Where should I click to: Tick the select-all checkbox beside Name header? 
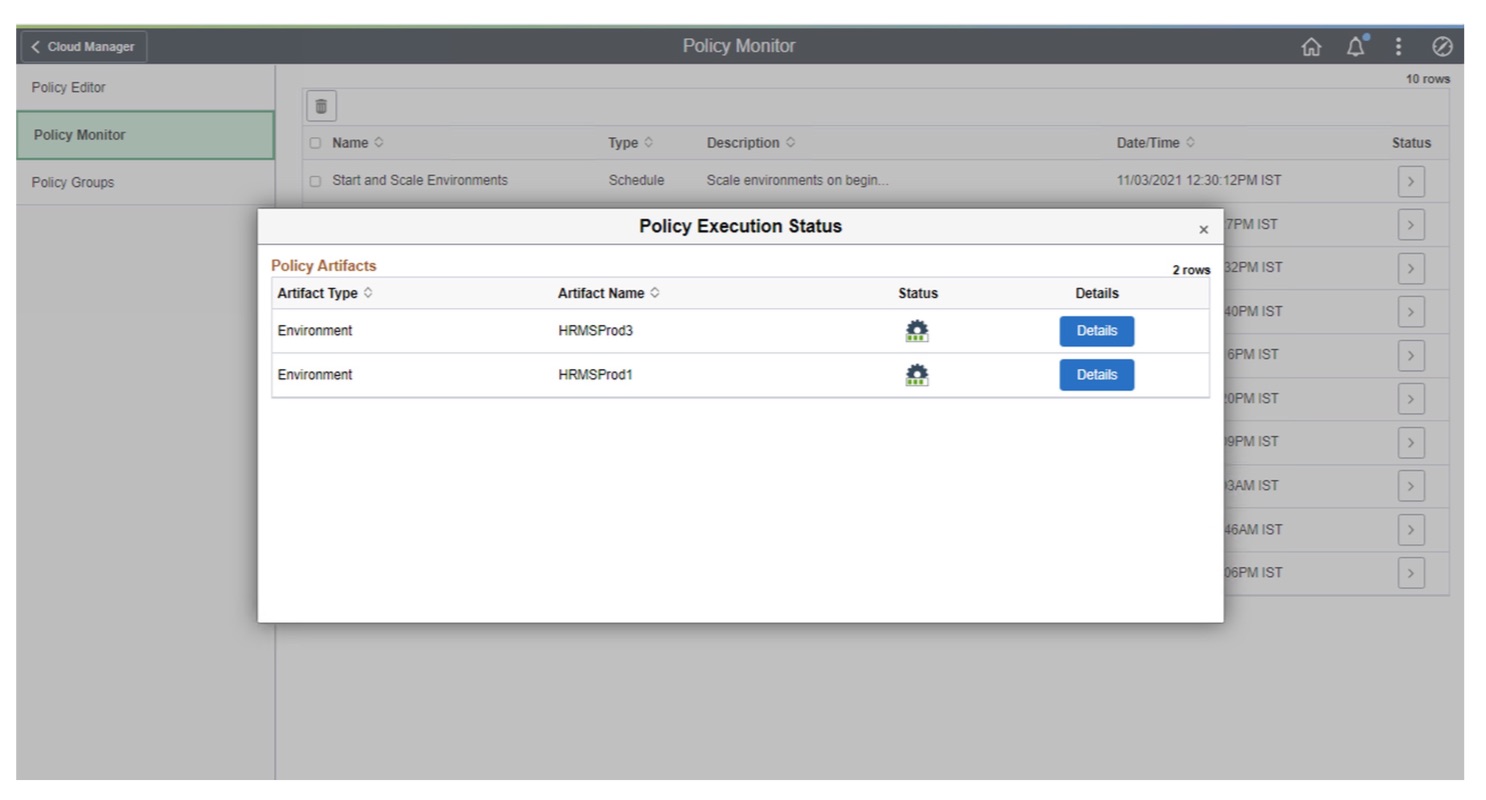[x=315, y=143]
